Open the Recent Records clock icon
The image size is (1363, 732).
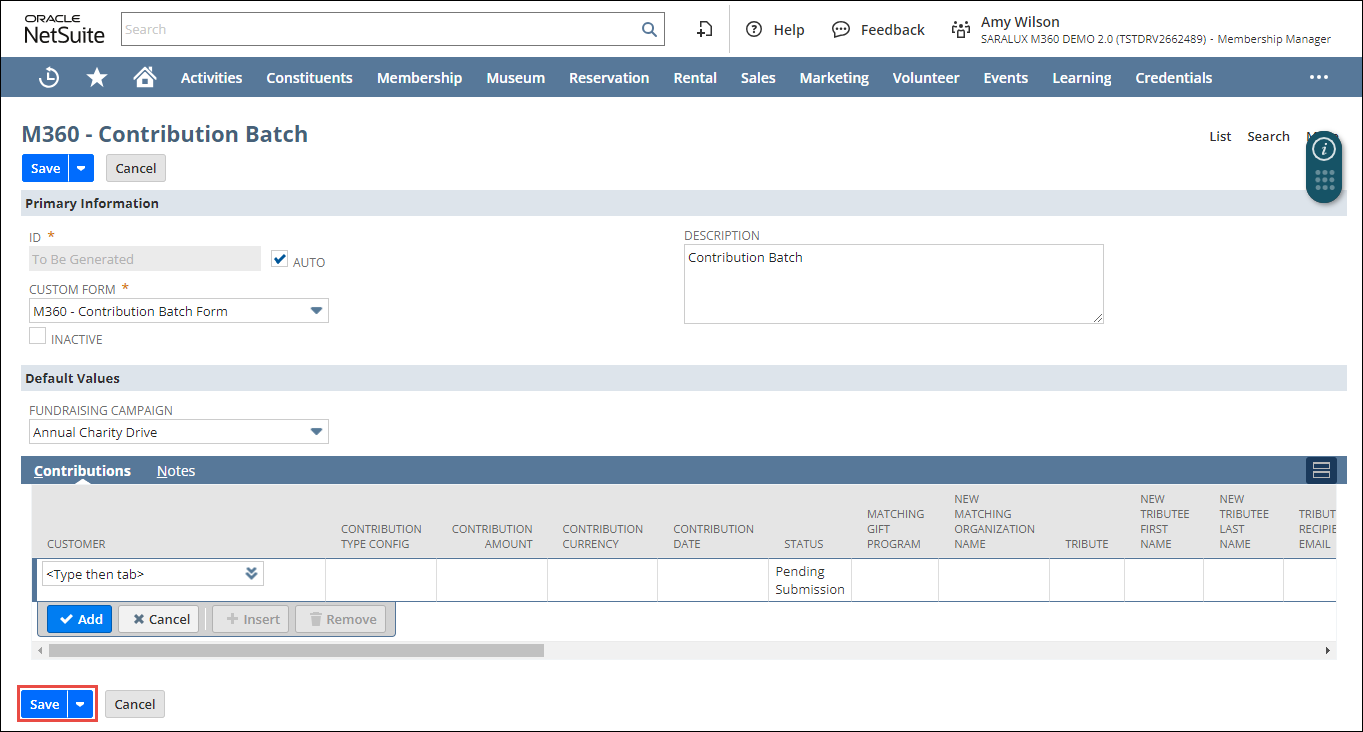pyautogui.click(x=48, y=78)
